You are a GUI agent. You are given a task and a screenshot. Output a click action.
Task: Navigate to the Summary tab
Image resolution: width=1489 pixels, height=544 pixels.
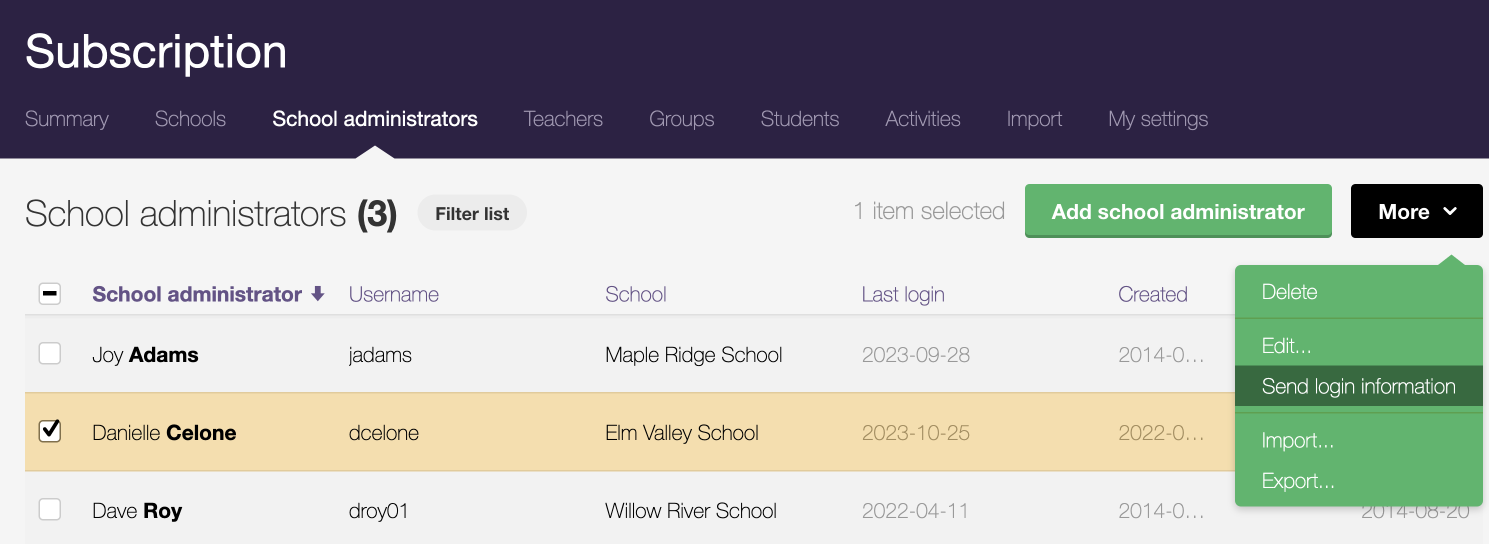(x=67, y=119)
